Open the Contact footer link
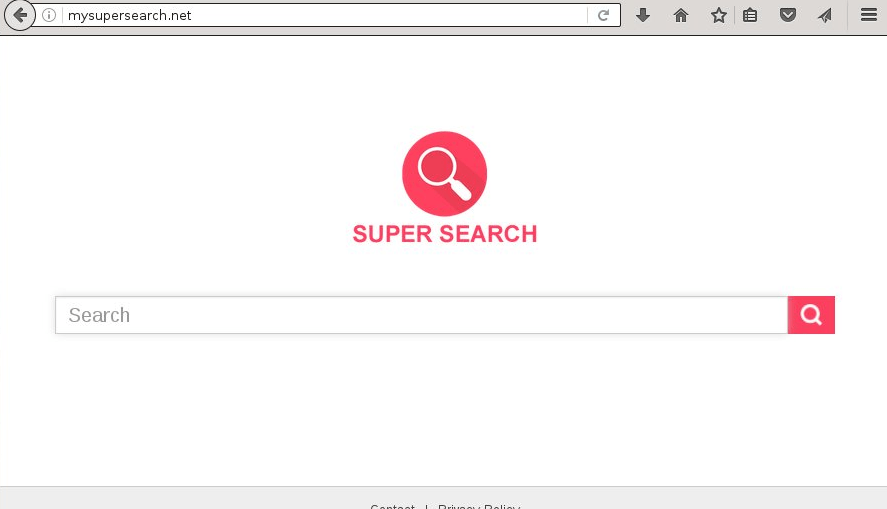The width and height of the screenshot is (887, 509). pos(393,506)
